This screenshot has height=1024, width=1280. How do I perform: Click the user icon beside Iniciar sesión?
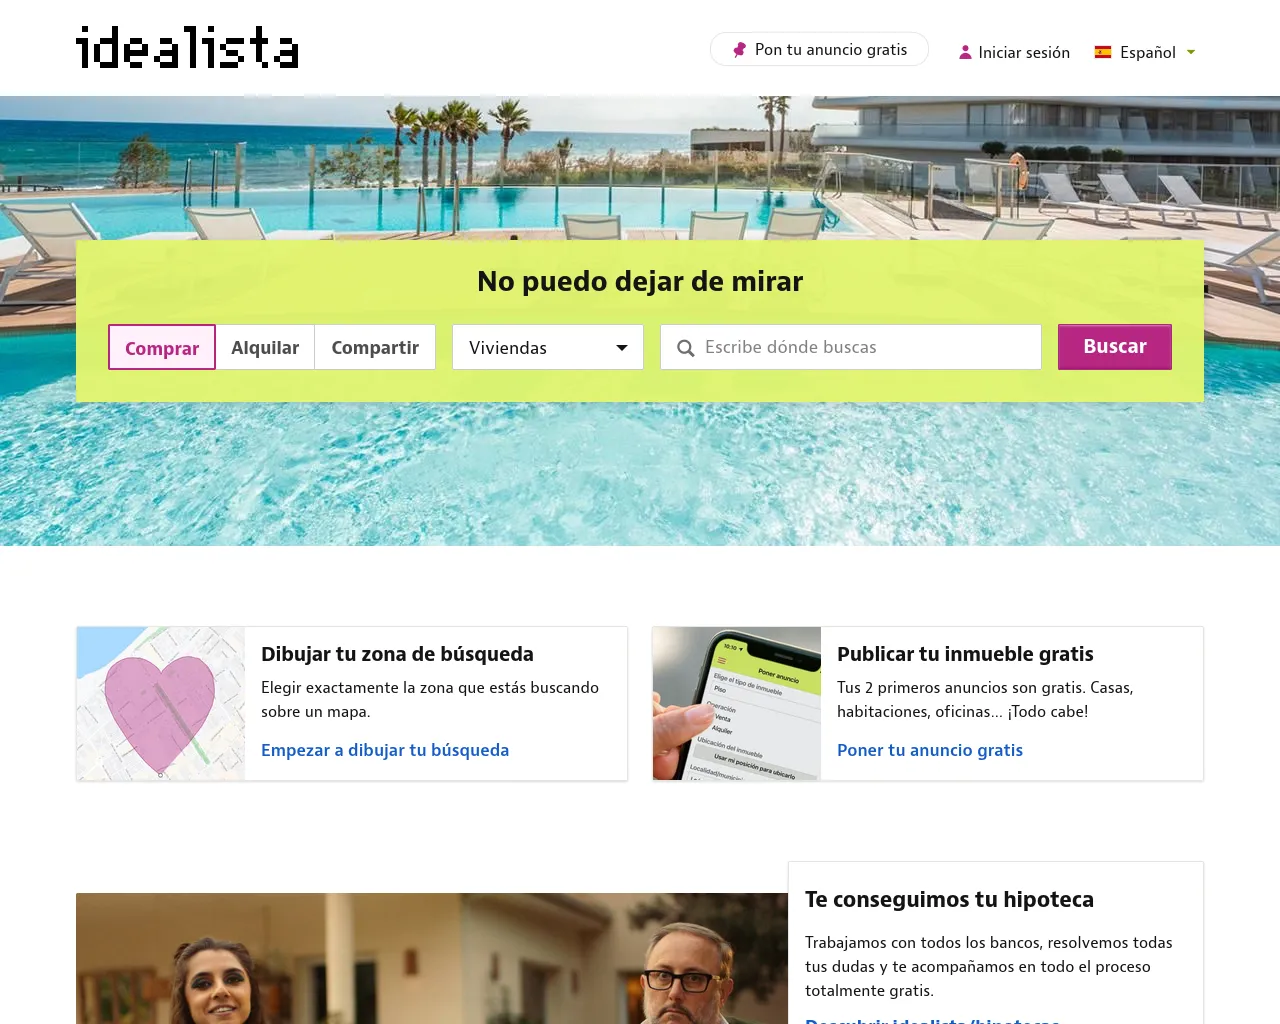pyautogui.click(x=965, y=52)
